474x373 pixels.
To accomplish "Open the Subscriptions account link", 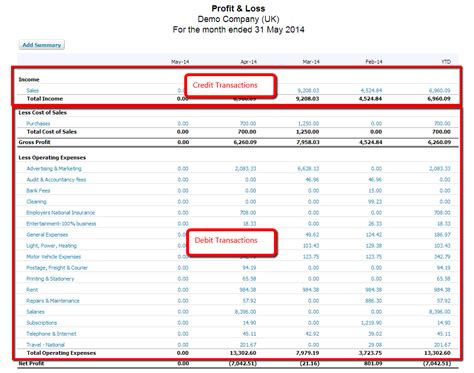I will coord(42,323).
